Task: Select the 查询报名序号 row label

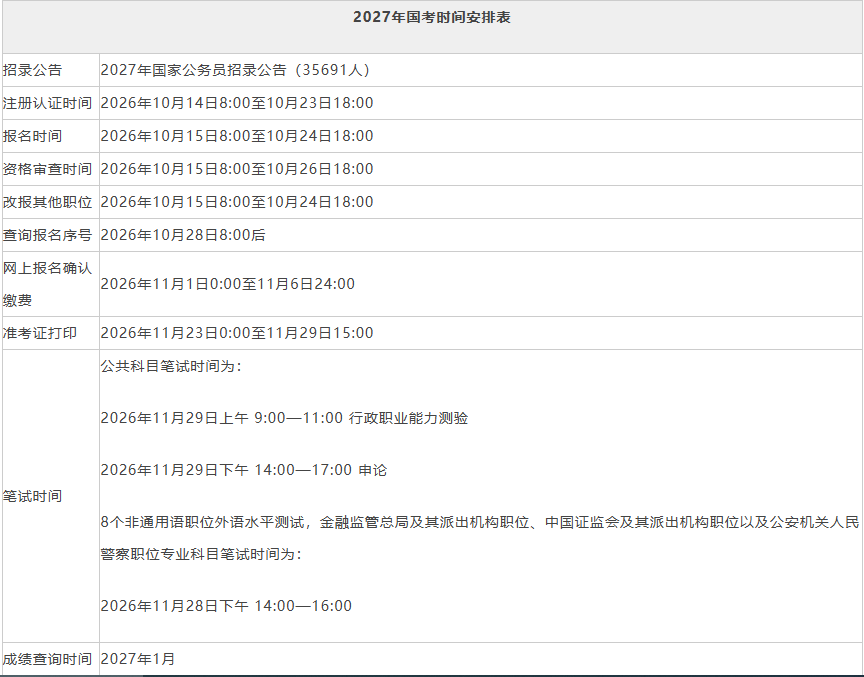Action: [x=47, y=235]
